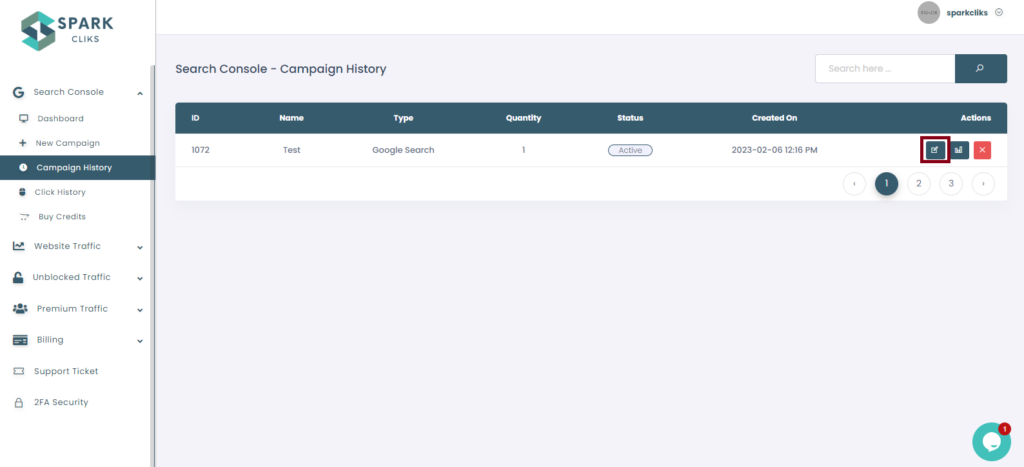Open the sparkcliks account dropdown arrow

point(999,12)
